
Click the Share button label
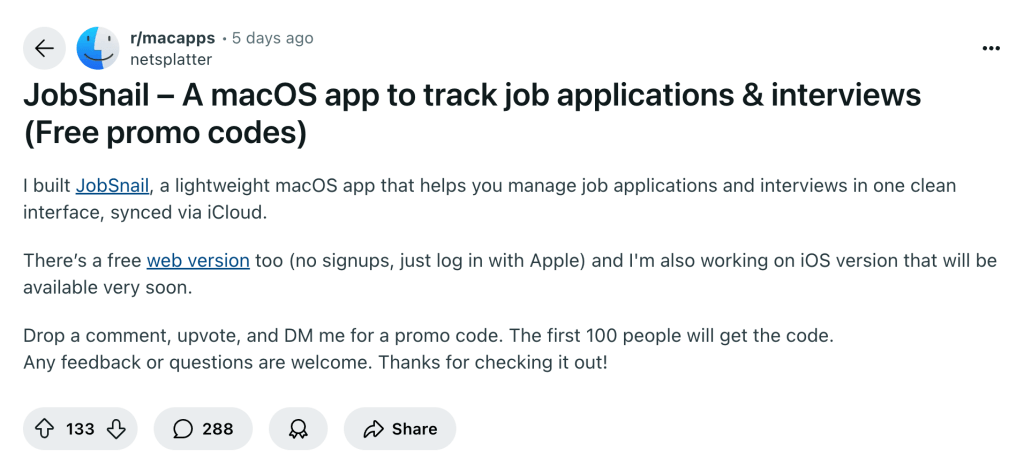(415, 429)
